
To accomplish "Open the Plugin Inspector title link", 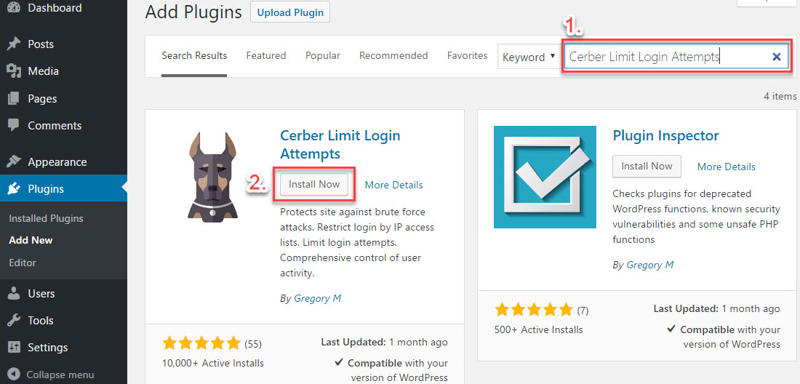I will pos(665,136).
